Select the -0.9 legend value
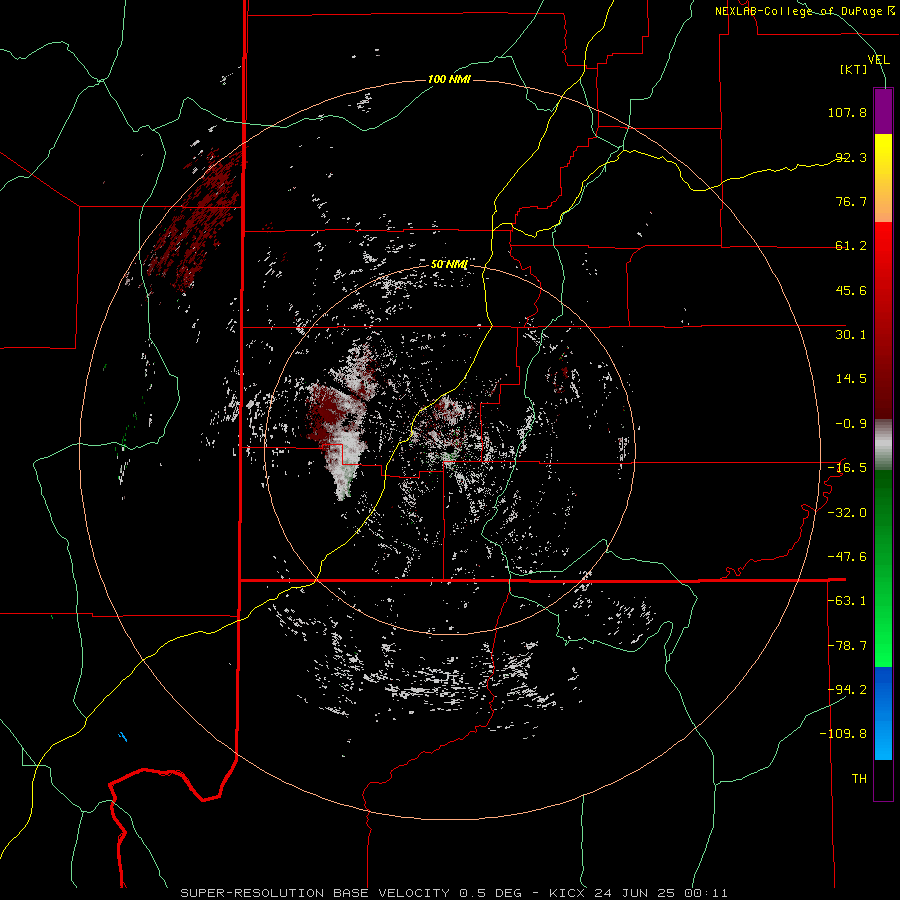 click(851, 424)
